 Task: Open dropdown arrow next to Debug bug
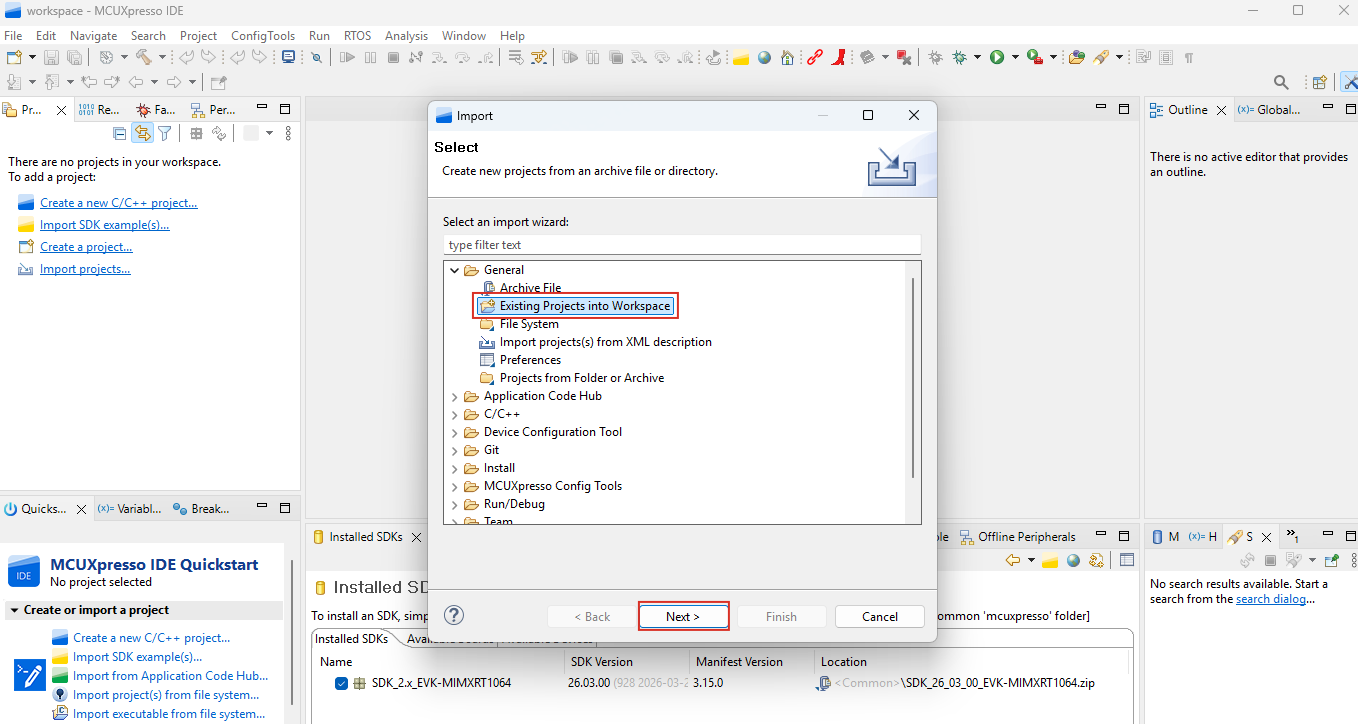(x=977, y=57)
